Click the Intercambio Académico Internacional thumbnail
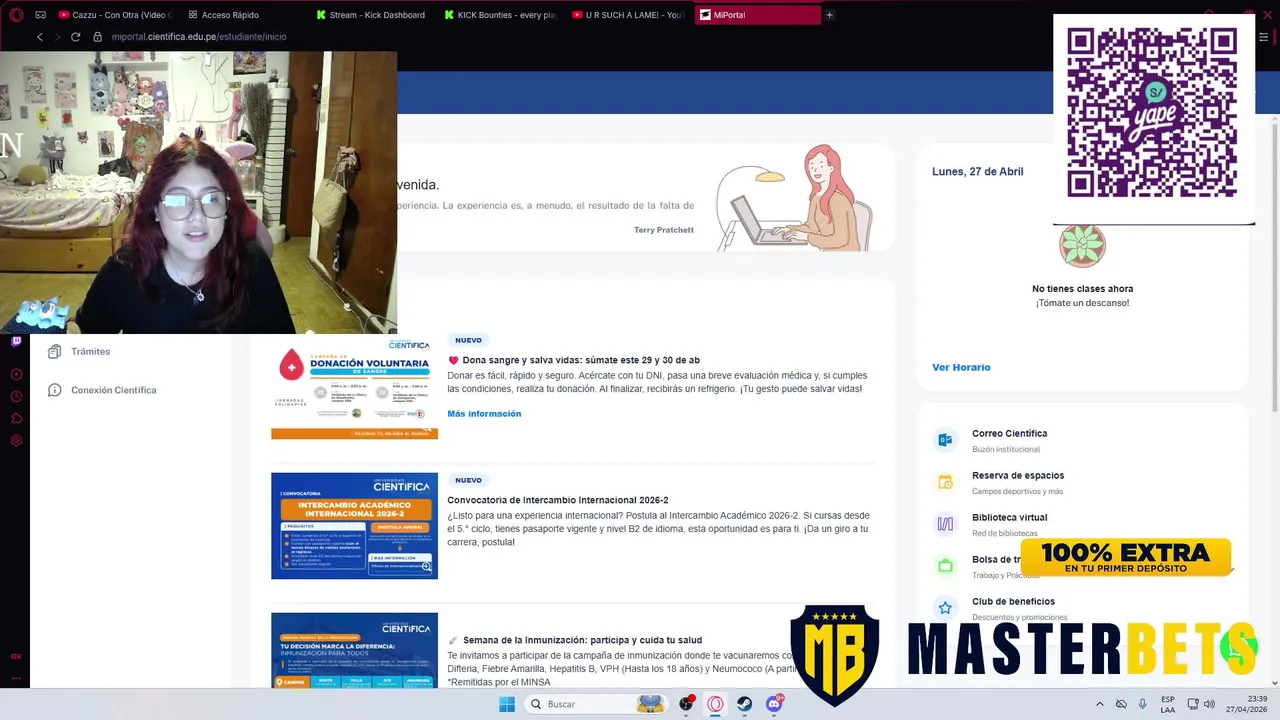Viewport: 1280px width, 720px height. tap(354, 526)
